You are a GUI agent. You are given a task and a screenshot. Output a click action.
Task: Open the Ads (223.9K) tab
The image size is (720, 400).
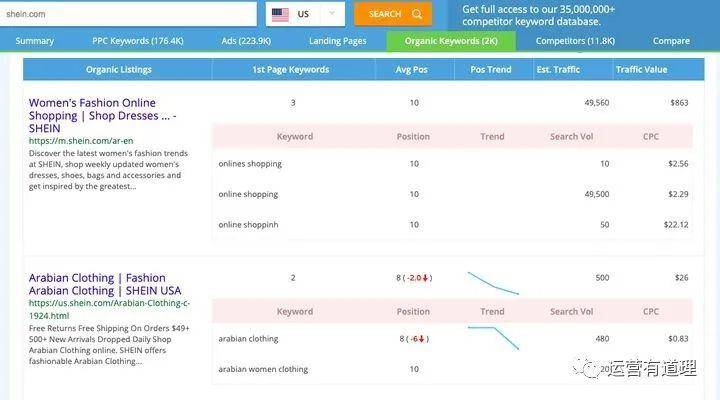[246, 41]
